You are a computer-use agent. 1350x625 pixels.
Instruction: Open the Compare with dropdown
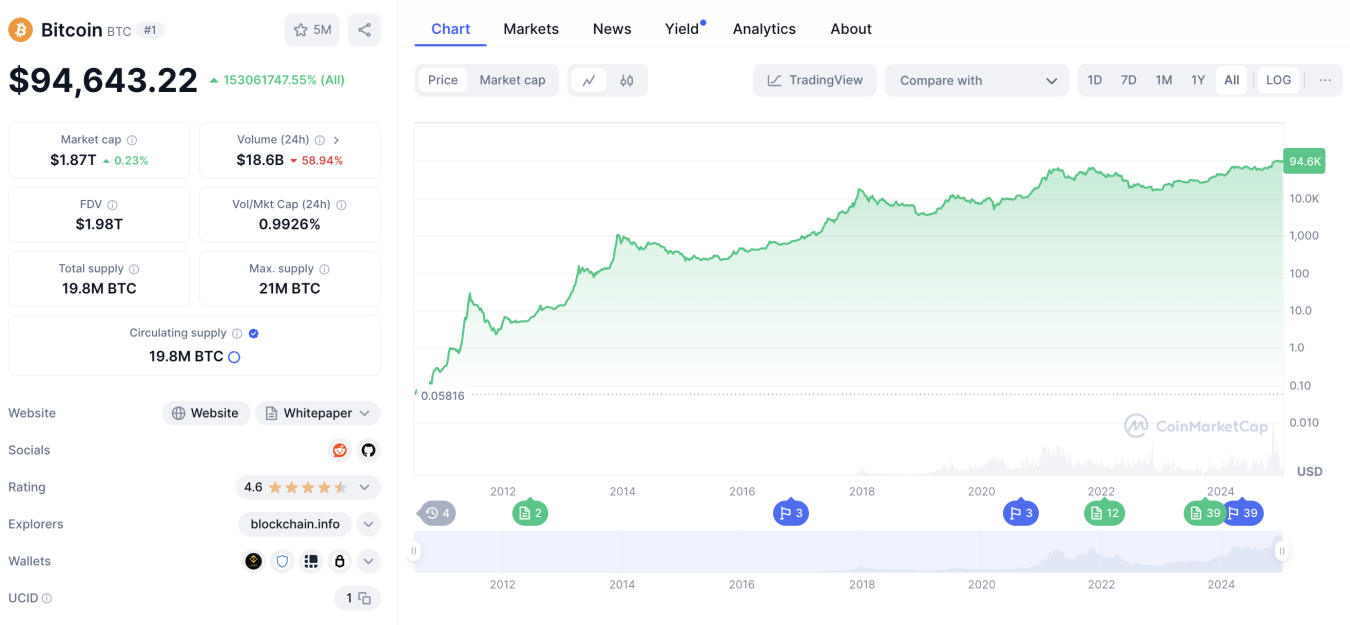pos(977,80)
